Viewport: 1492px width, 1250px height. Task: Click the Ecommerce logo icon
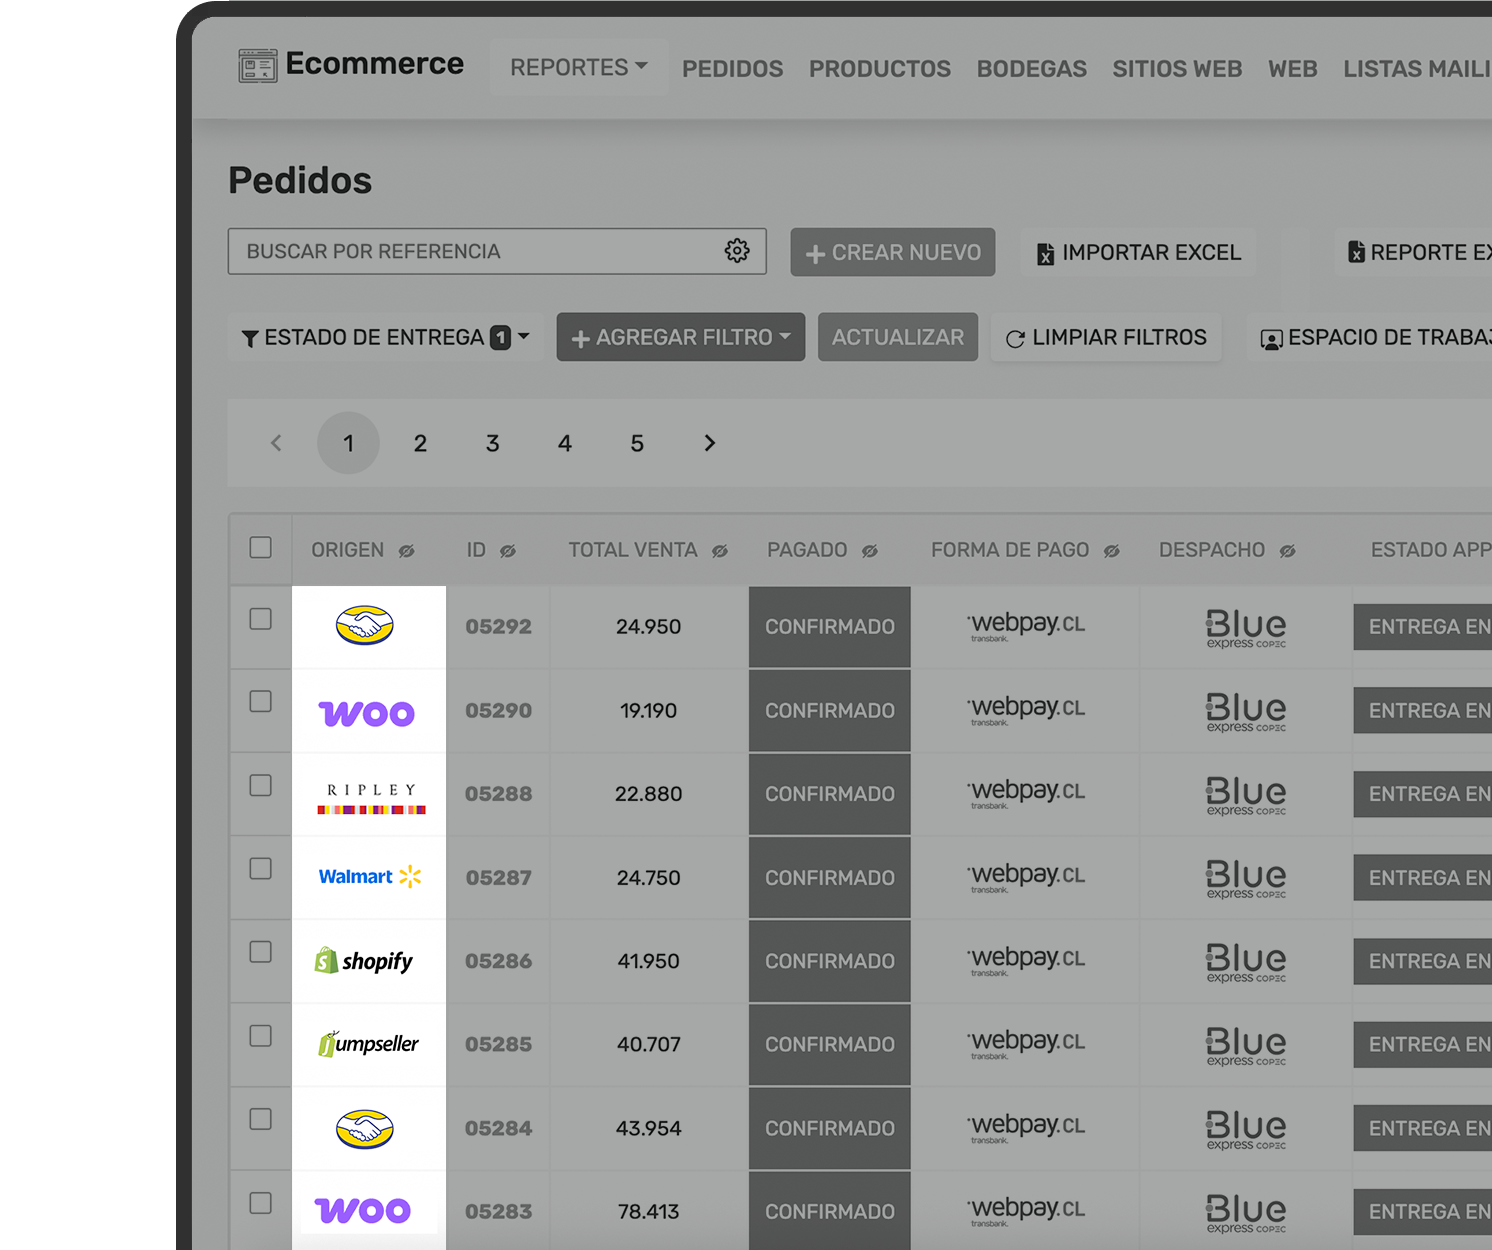point(257,65)
